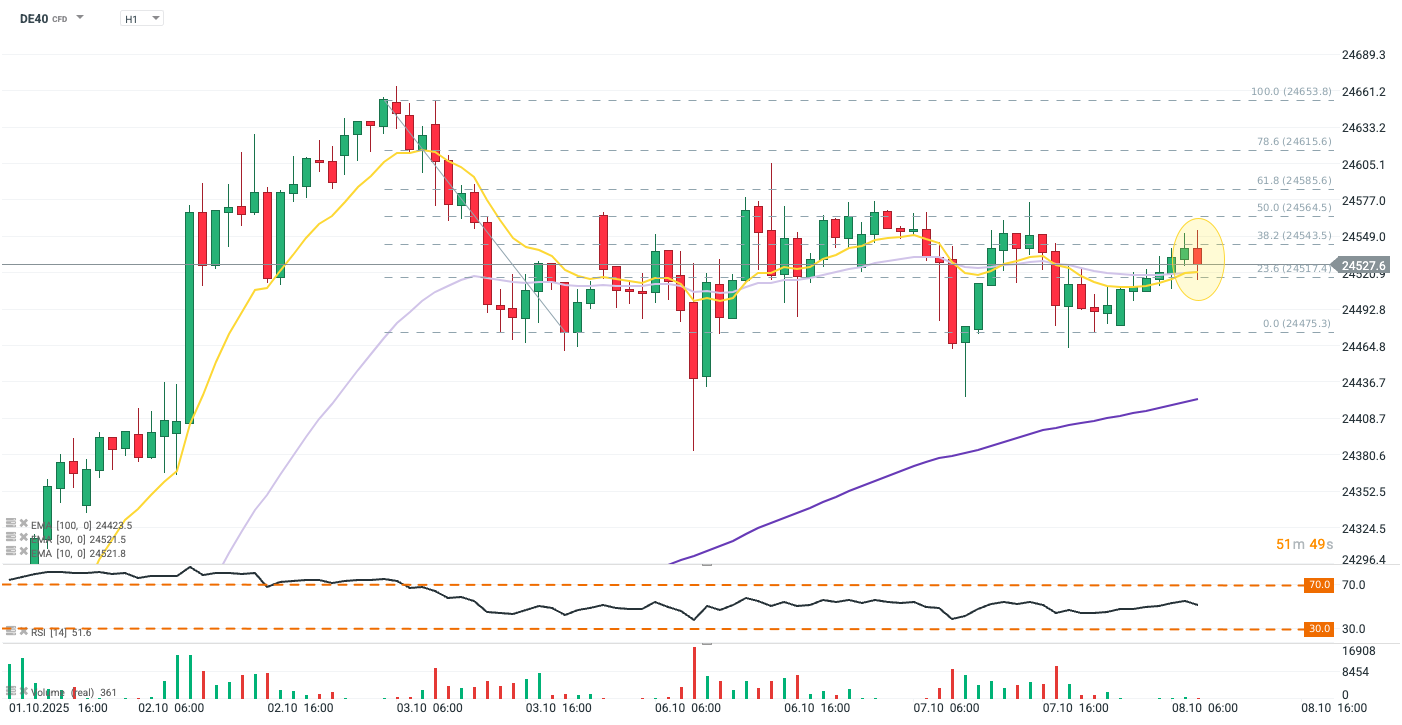Open RSI [14] indicator settings icon
Viewport: 1402px width, 725px height.
[x=11, y=632]
